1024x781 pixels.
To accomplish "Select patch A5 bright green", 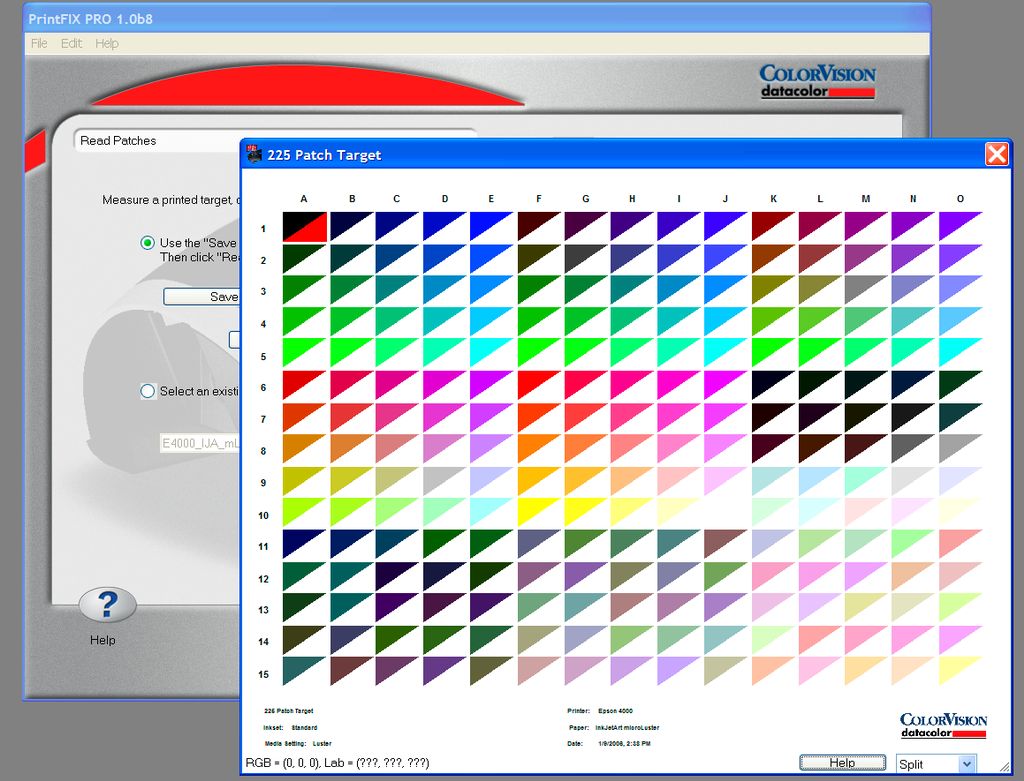I will pos(304,353).
